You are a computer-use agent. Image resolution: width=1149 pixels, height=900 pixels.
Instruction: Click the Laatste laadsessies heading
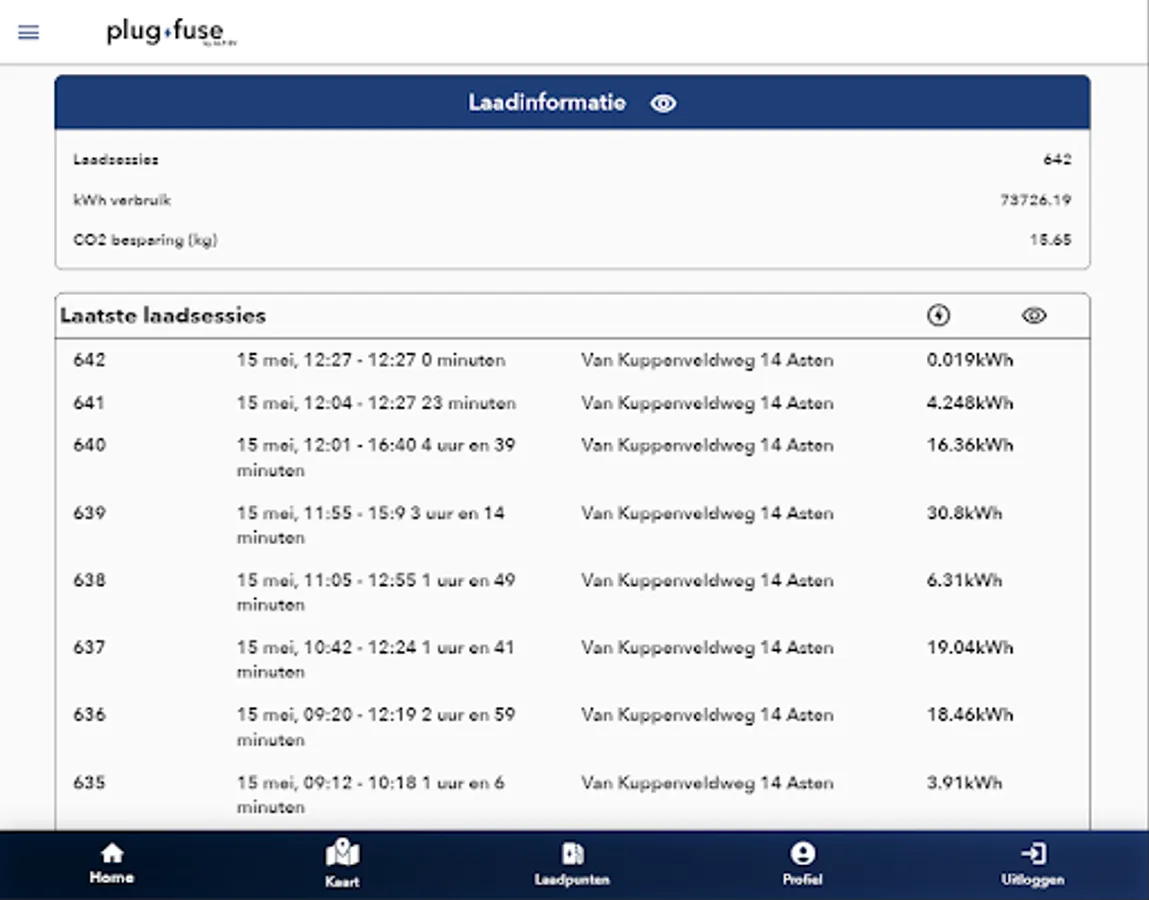pos(163,316)
